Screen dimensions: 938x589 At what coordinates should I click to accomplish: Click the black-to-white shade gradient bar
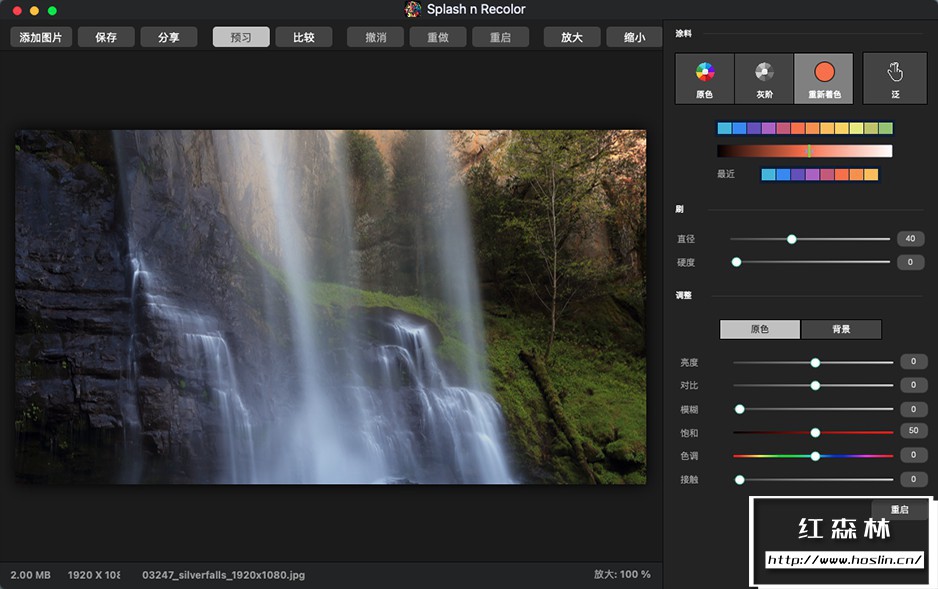pos(805,151)
